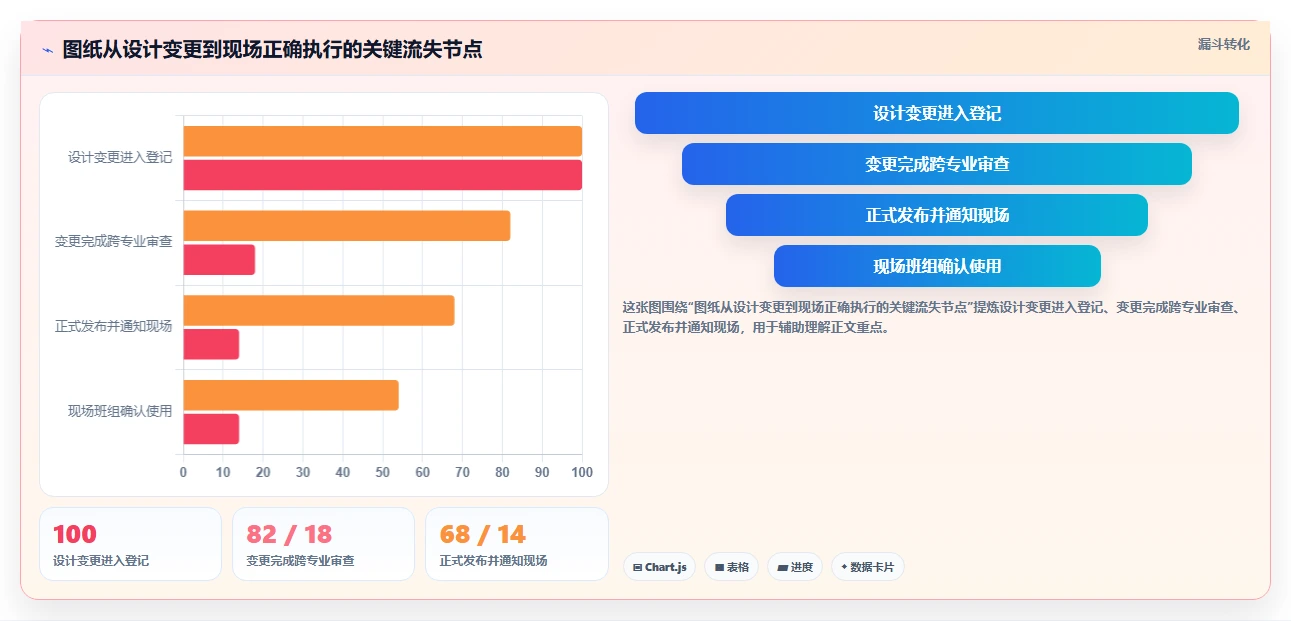Click the x-axis tick label 0
The height and width of the screenshot is (621, 1291).
coord(183,472)
